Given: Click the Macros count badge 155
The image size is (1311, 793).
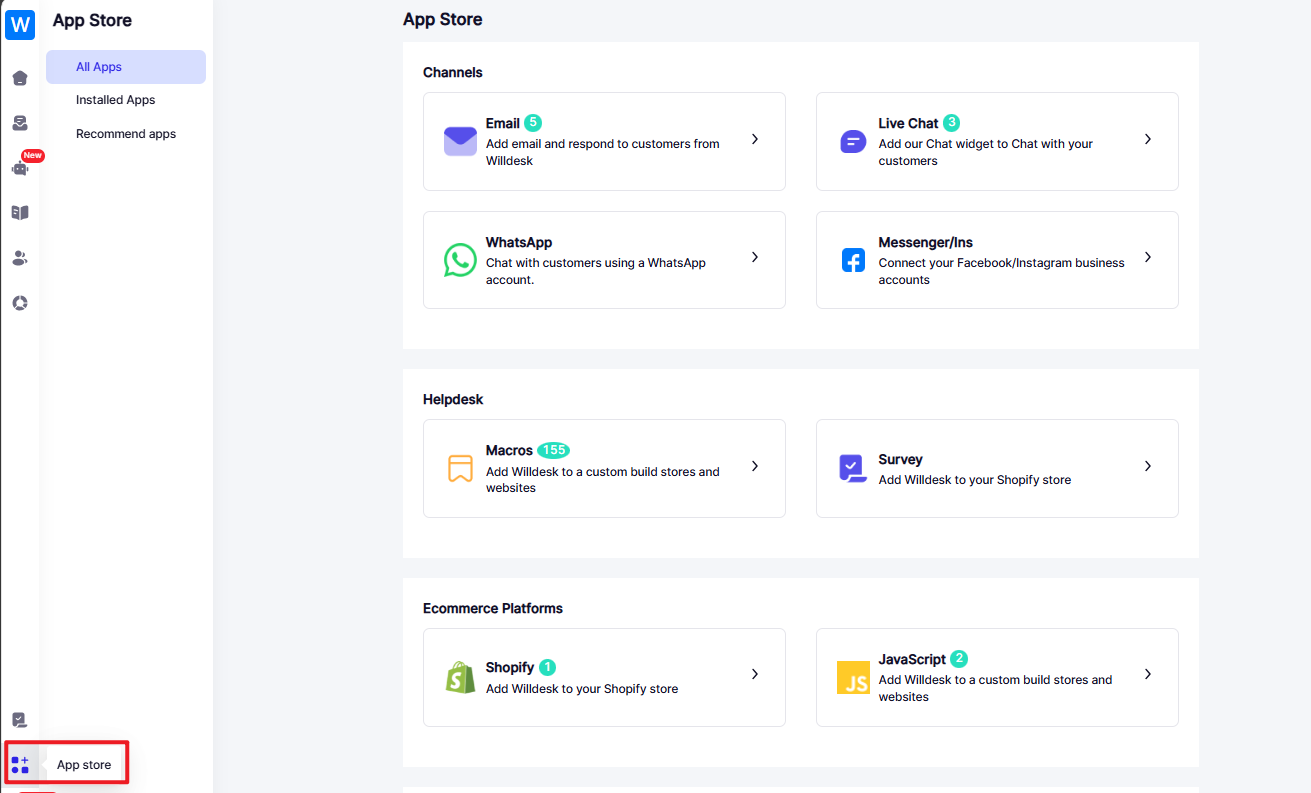Looking at the screenshot, I should pyautogui.click(x=554, y=450).
